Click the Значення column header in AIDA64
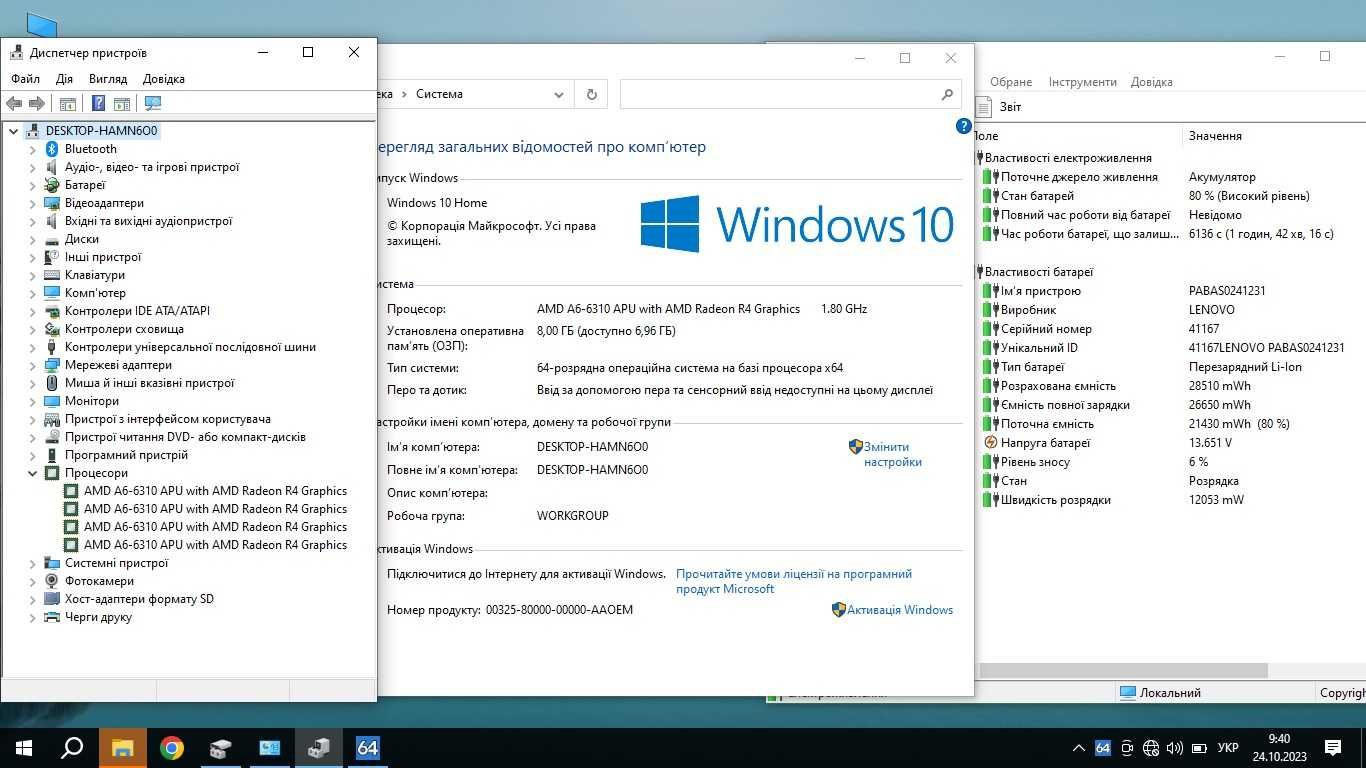The height and width of the screenshot is (768, 1366). click(x=1215, y=136)
